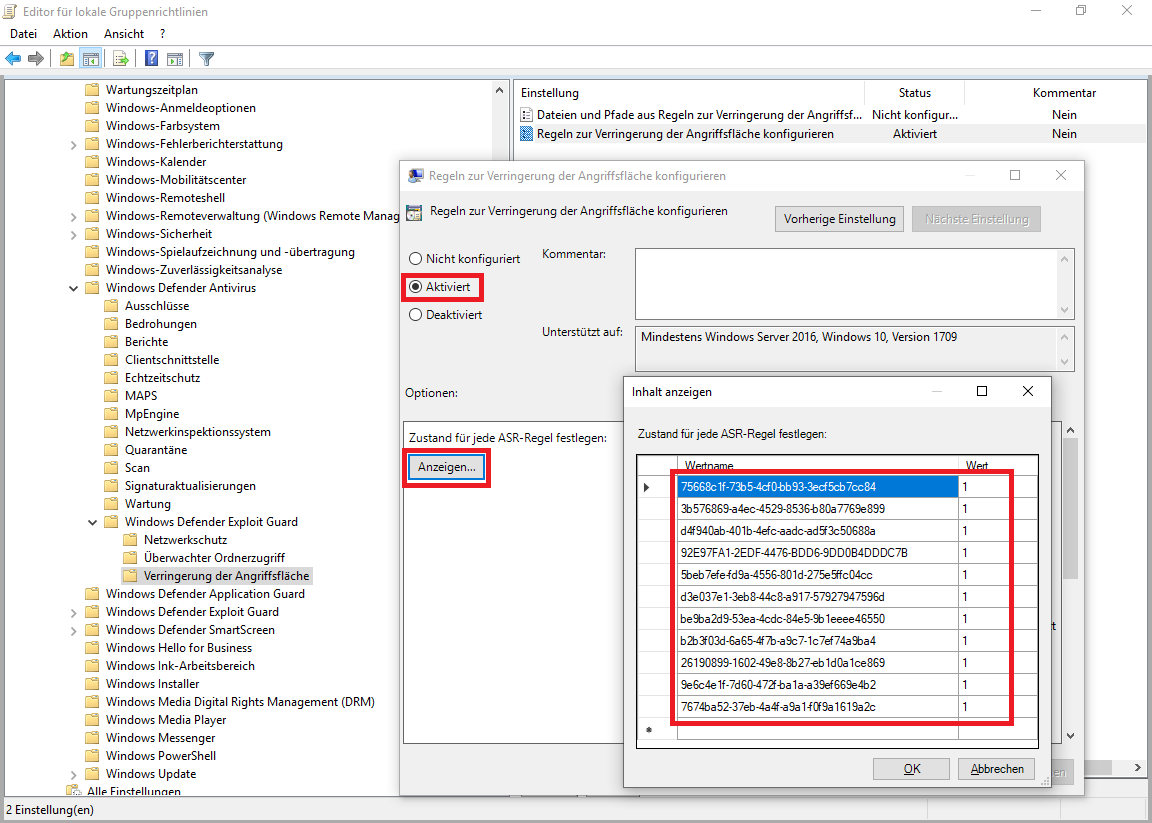
Task: Click the folder up-one-level toolbar icon
Action: point(67,59)
